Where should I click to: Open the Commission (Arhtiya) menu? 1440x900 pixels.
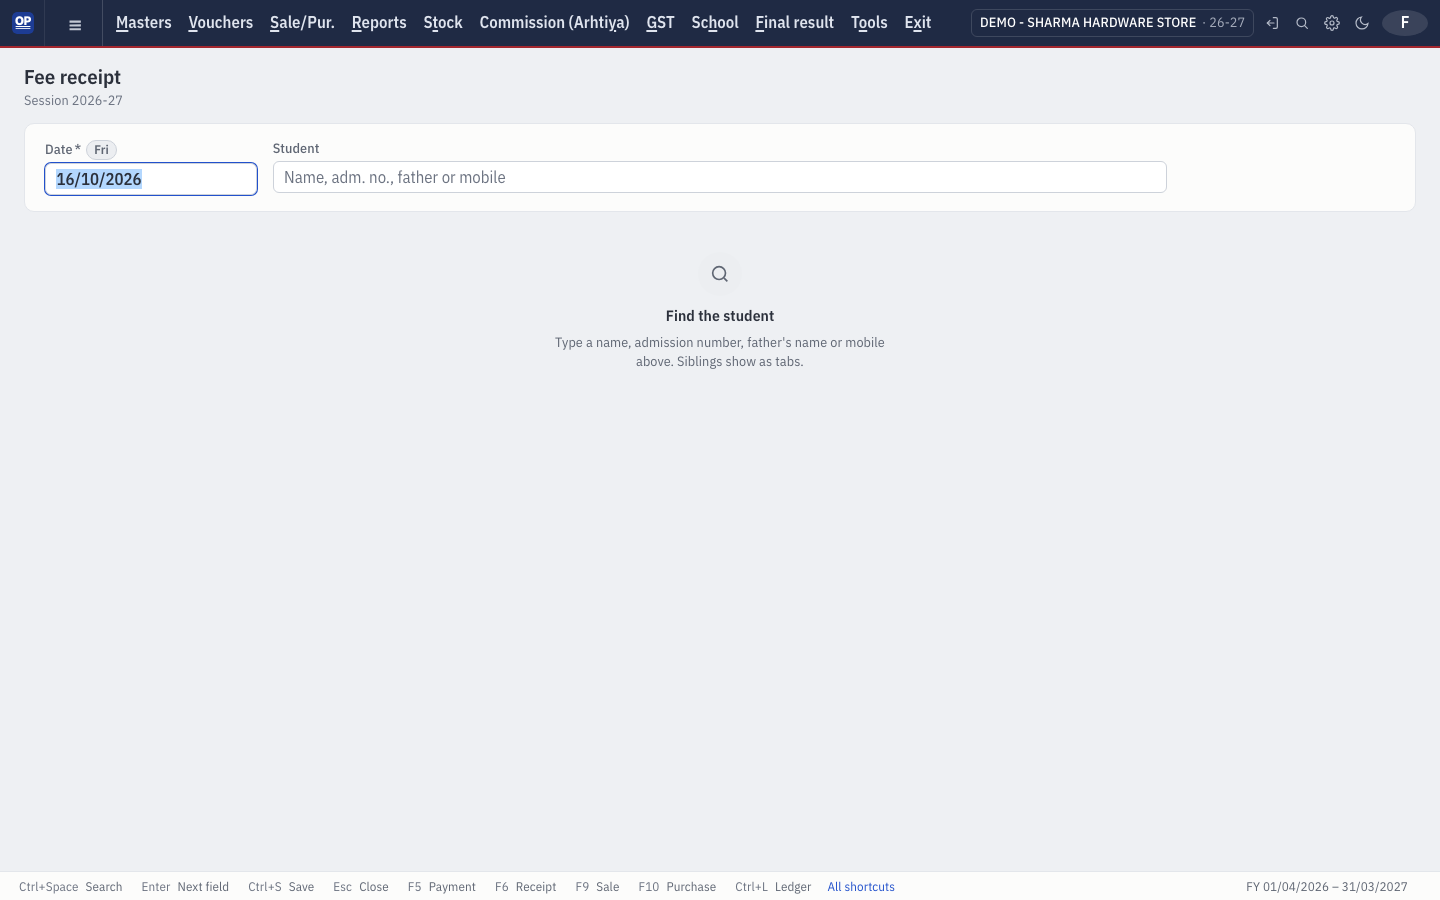tap(555, 23)
